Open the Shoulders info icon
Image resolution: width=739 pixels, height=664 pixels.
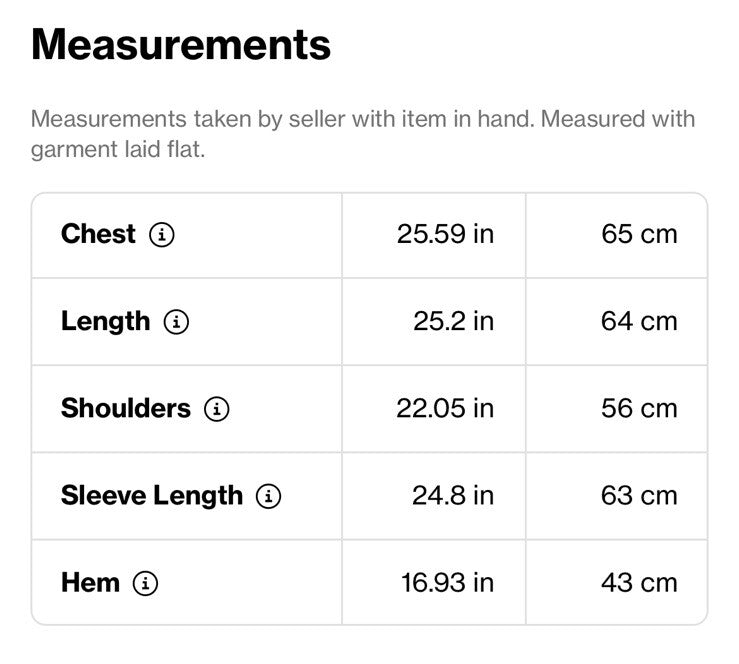coord(217,409)
